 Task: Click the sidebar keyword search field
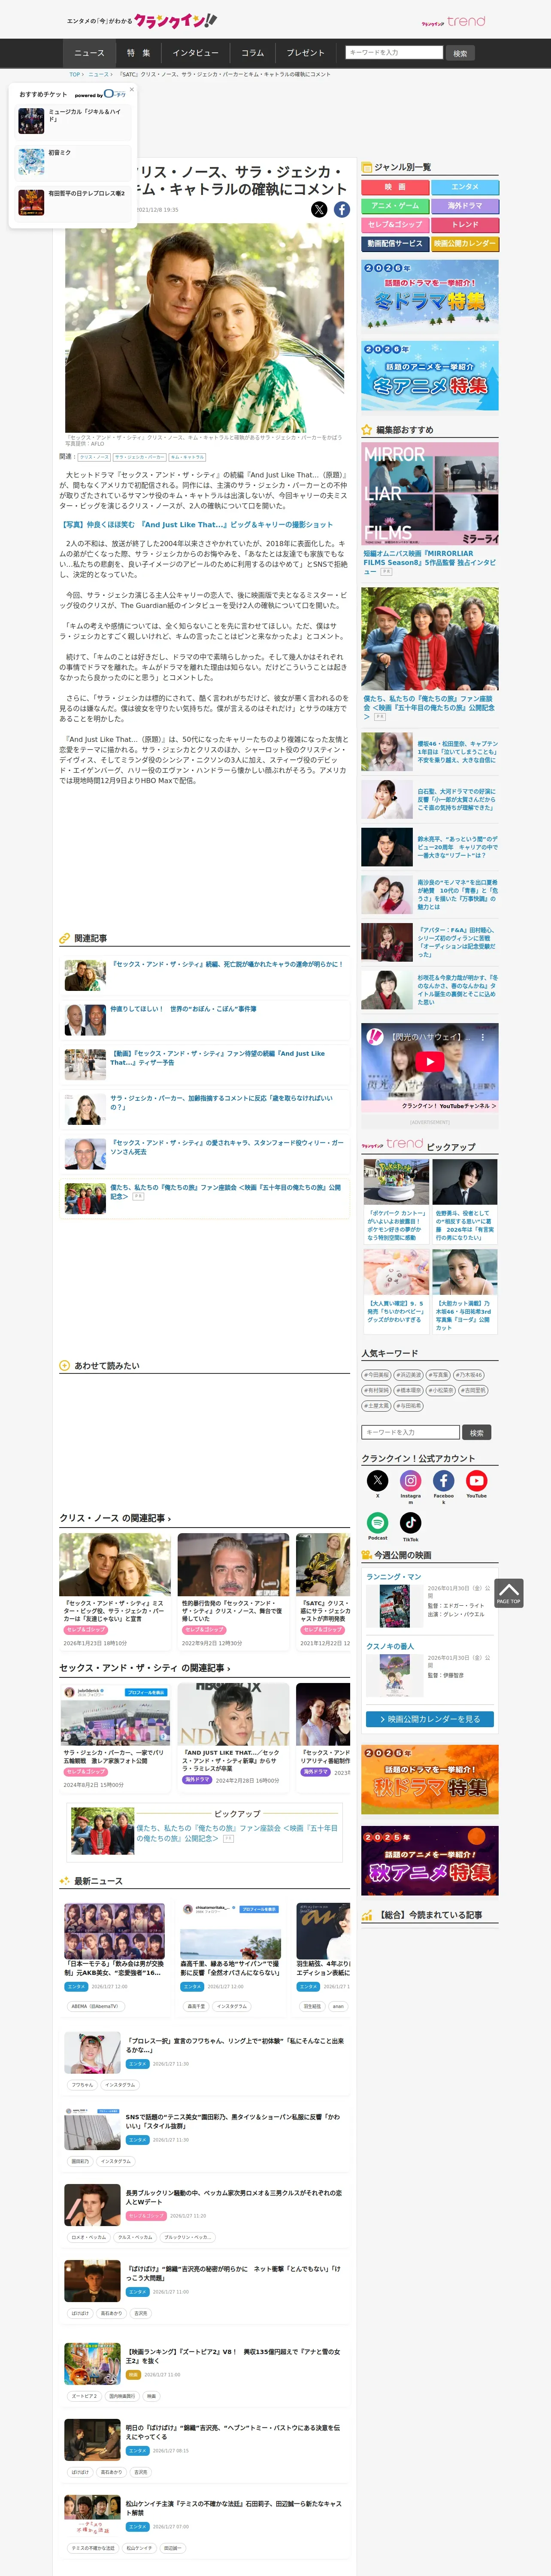[x=411, y=1432]
